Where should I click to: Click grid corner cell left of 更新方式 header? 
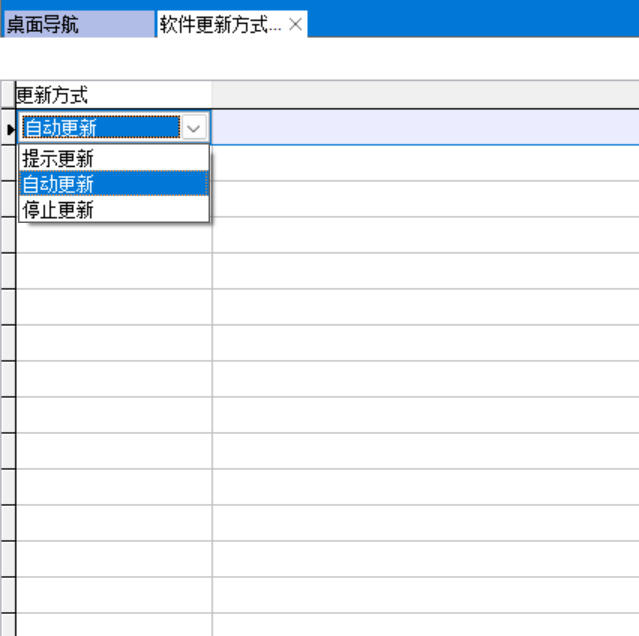[x=8, y=96]
